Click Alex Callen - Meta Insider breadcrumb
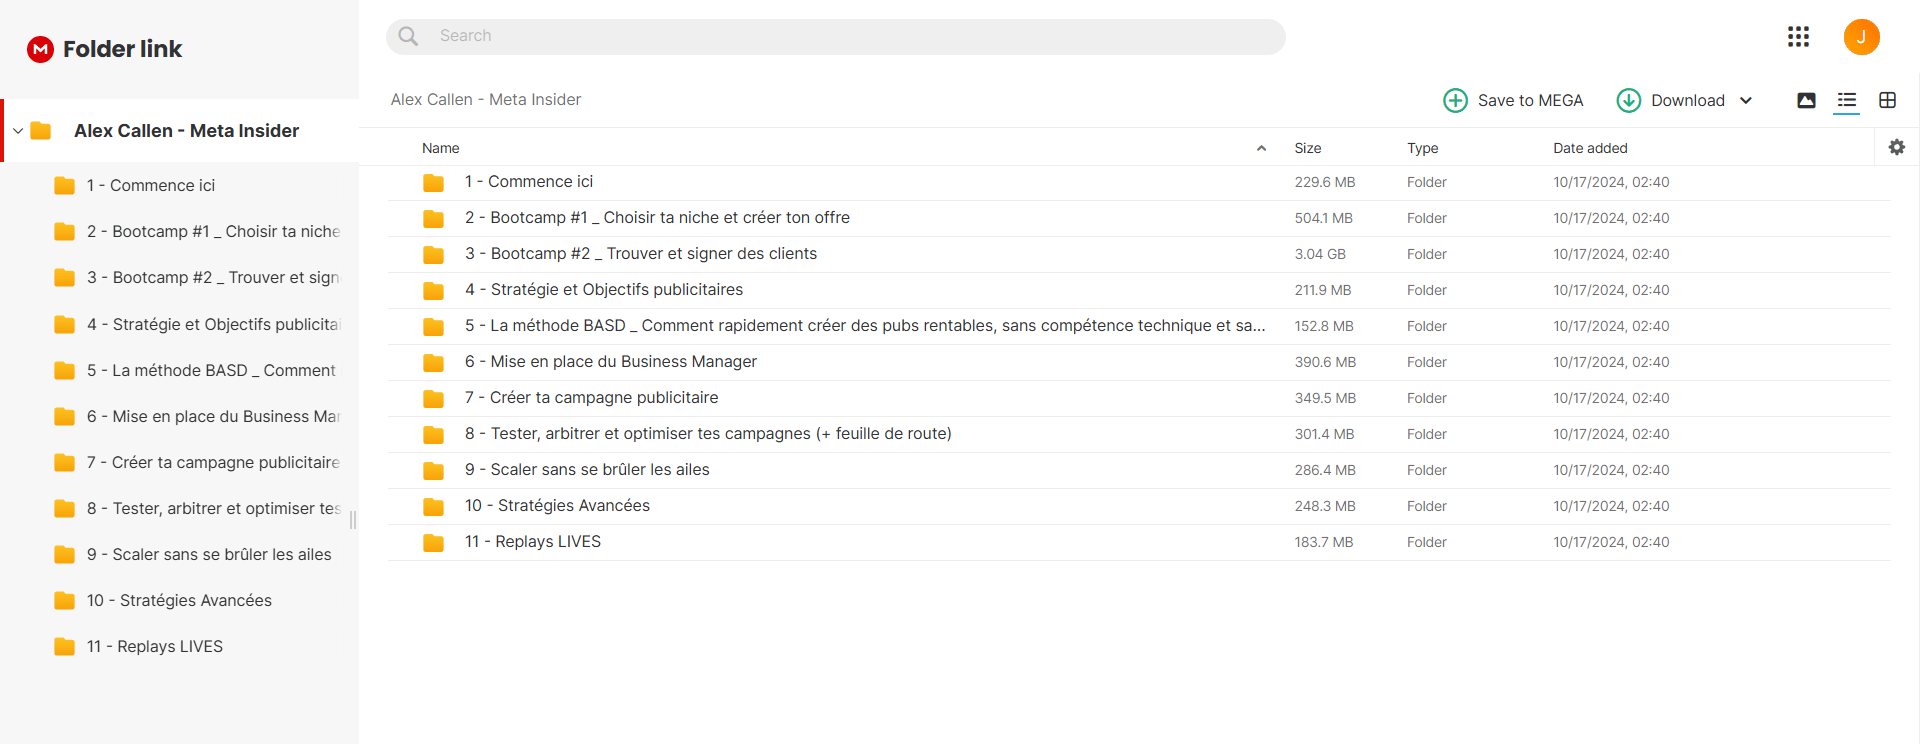This screenshot has width=1920, height=744. coord(485,100)
